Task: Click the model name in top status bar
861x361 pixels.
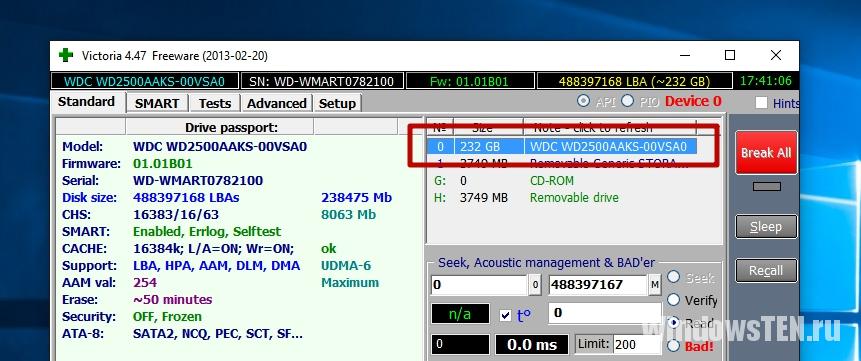Action: pos(145,81)
